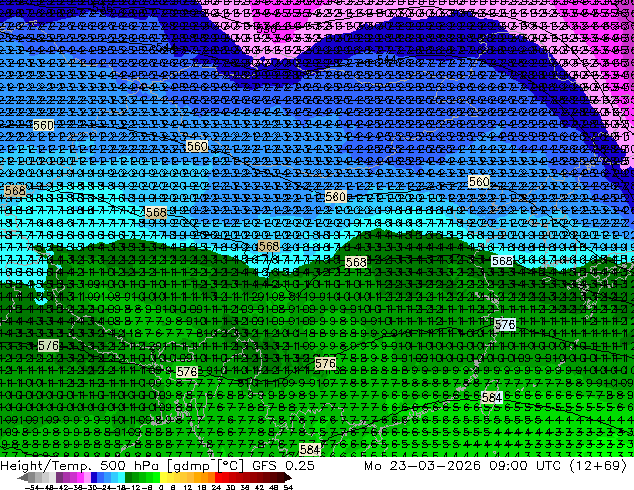Click the bottommost '584' contour label

tap(310, 449)
